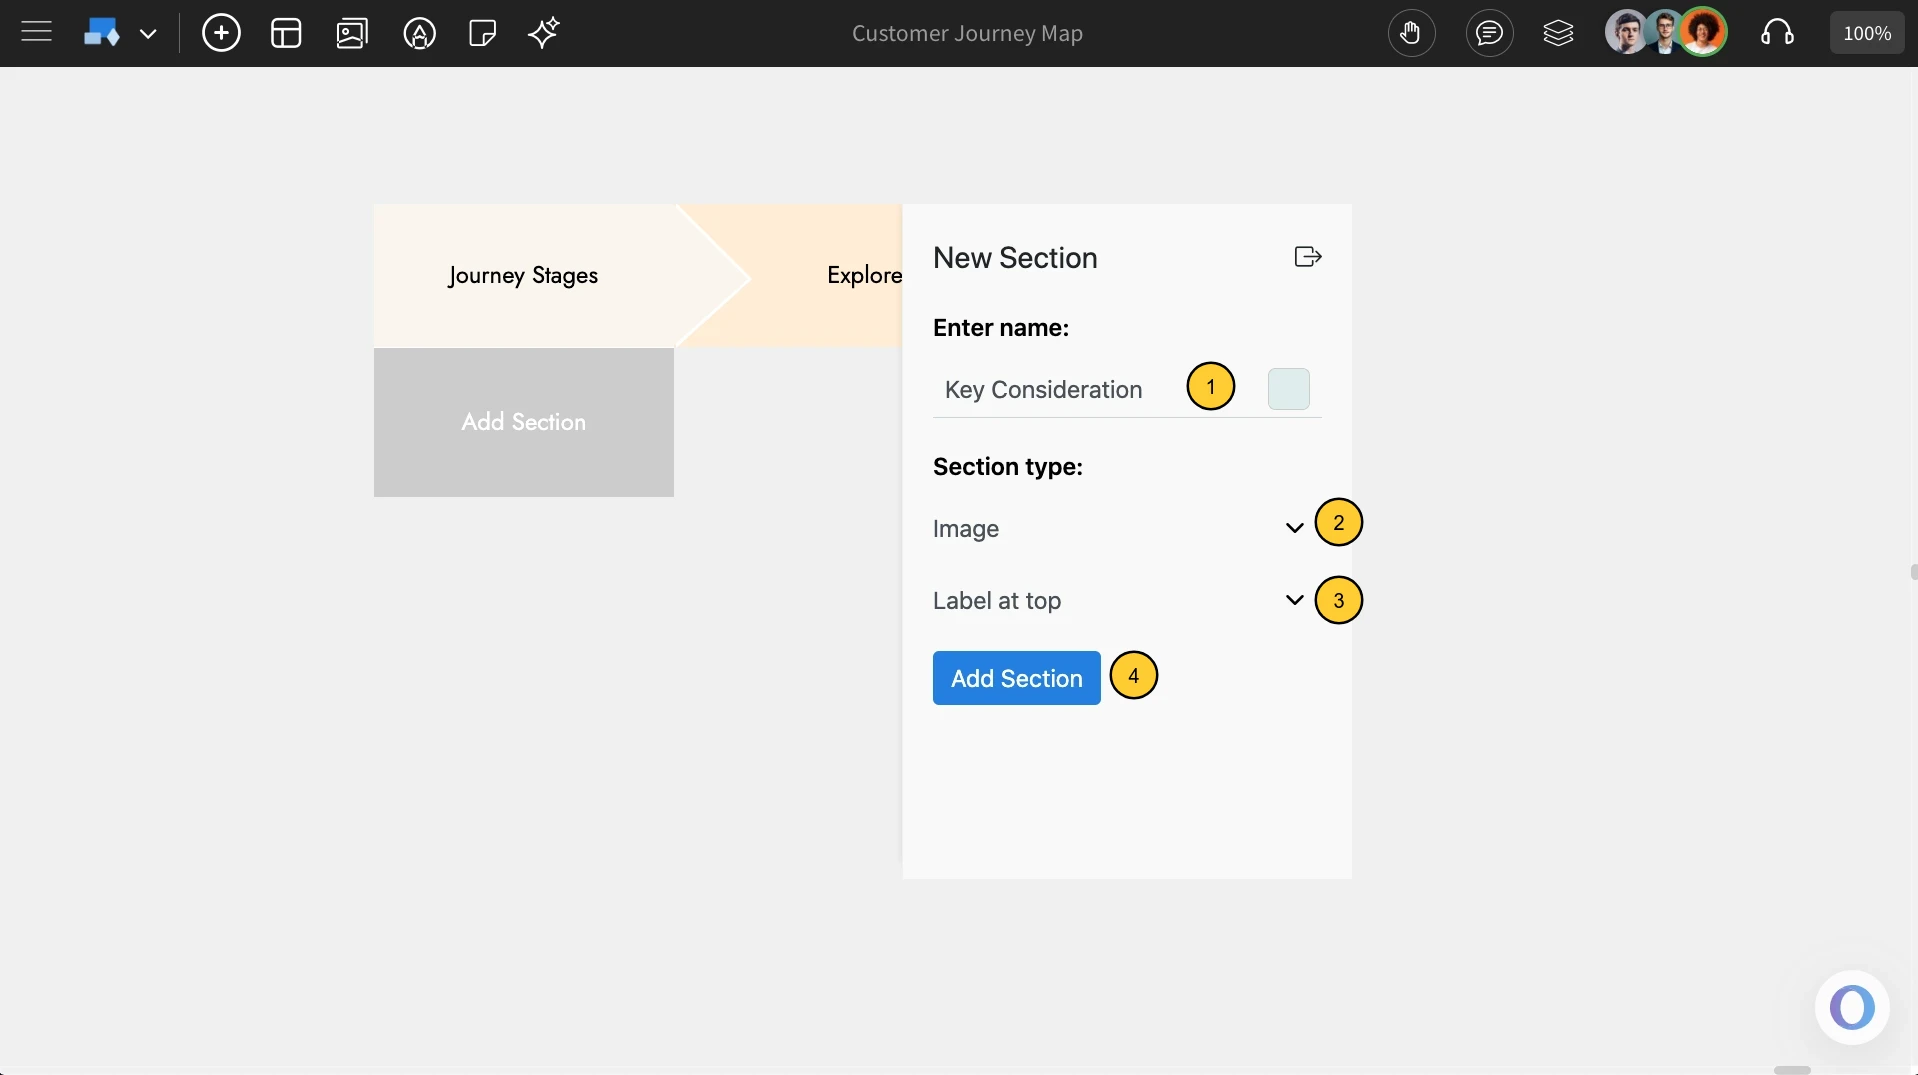The height and width of the screenshot is (1075, 1918).
Task: Open the hamburger main menu
Action: [36, 32]
